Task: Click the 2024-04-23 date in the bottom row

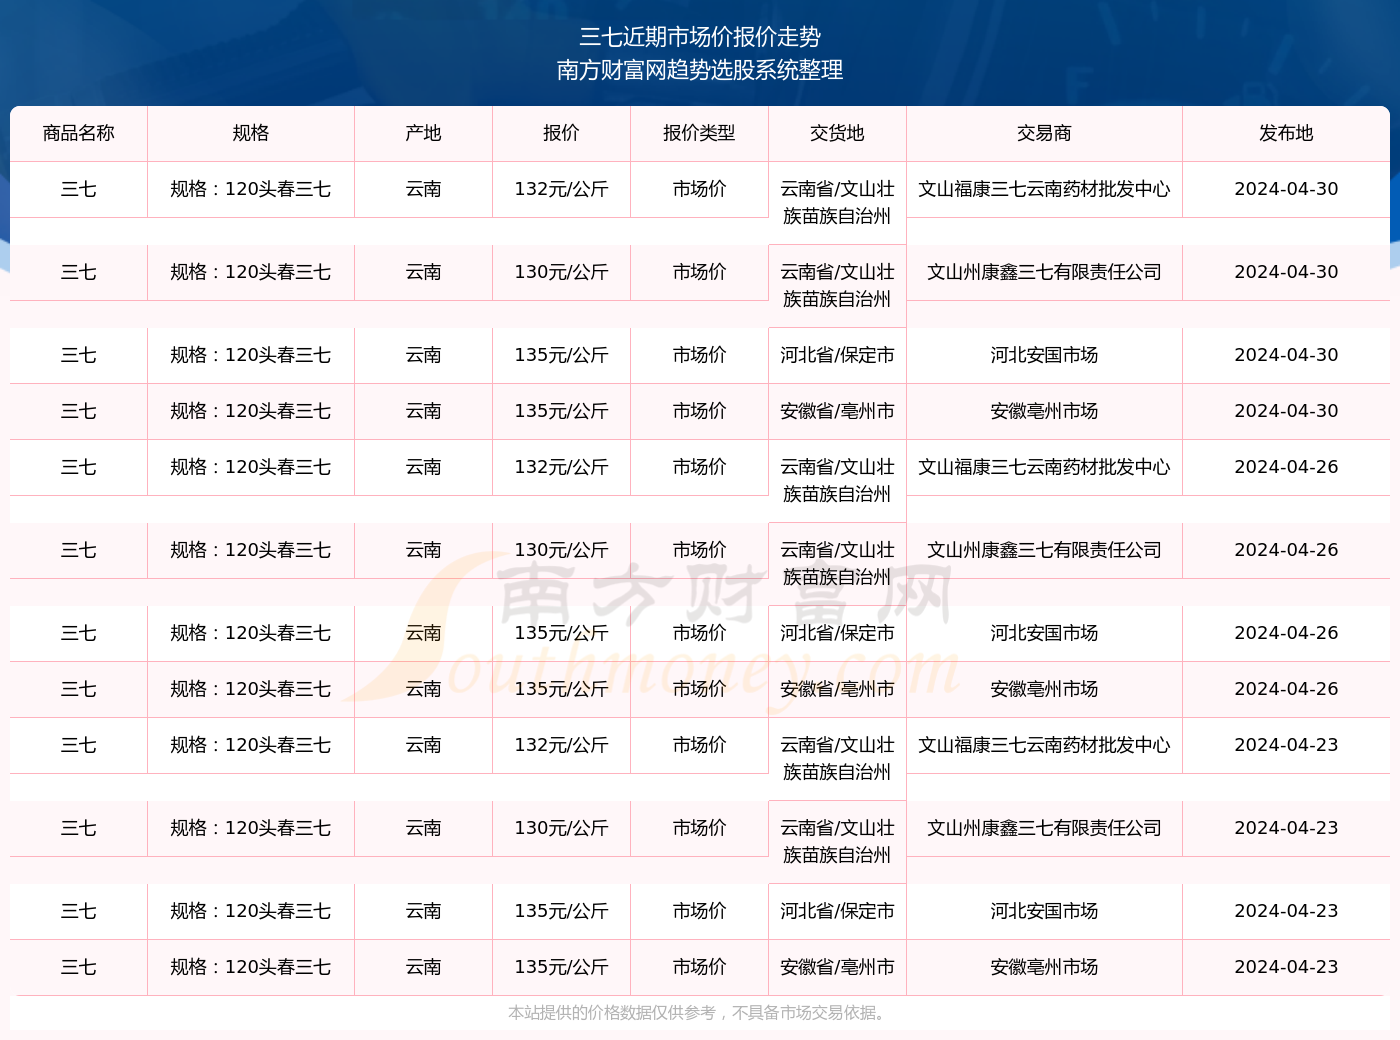Action: click(1286, 967)
